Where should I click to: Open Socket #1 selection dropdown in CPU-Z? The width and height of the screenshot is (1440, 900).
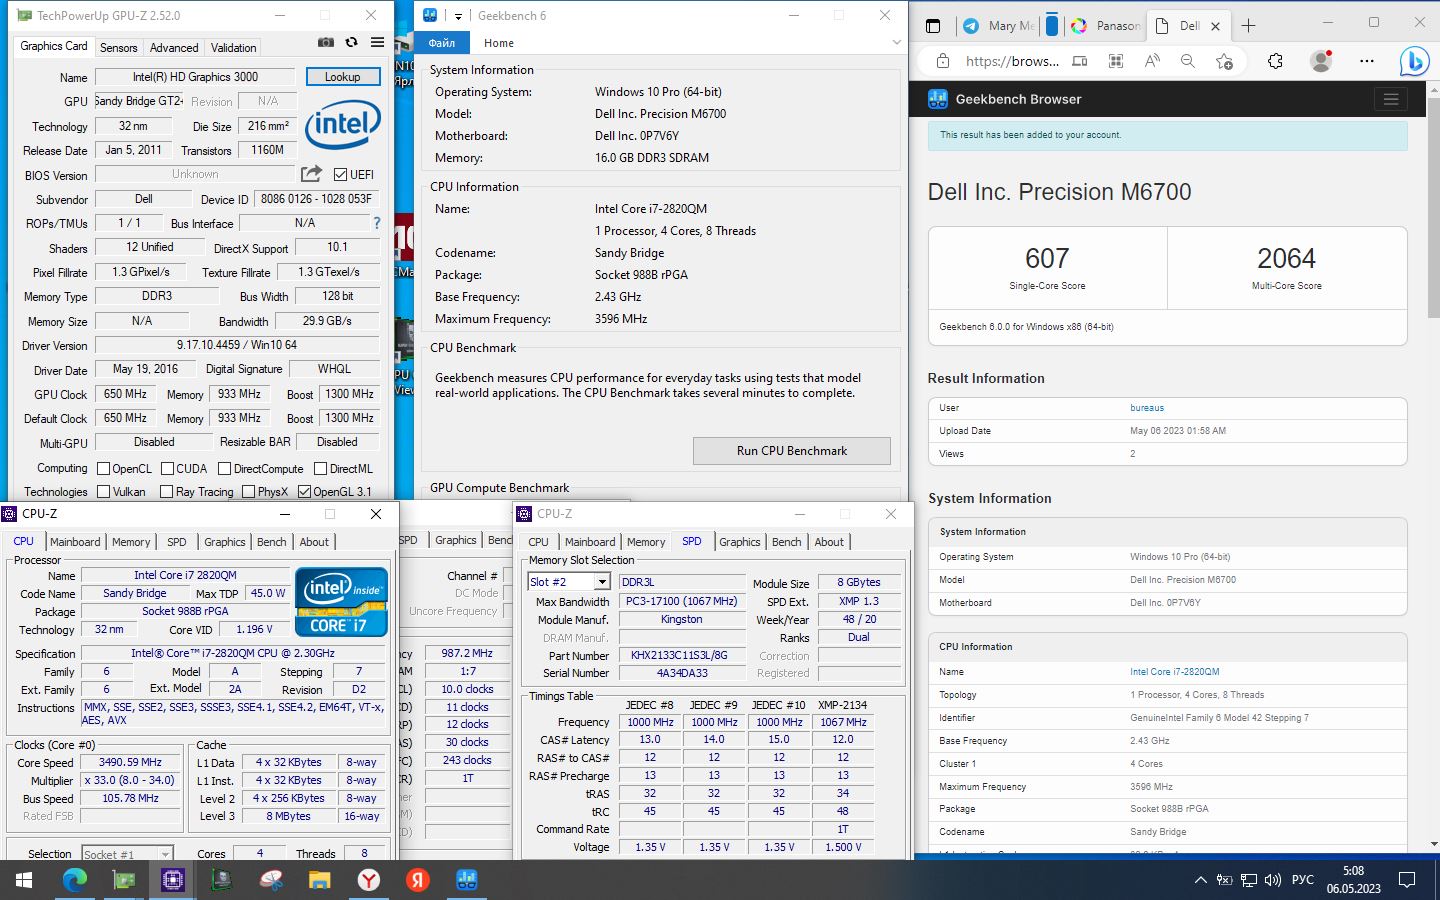coord(165,854)
